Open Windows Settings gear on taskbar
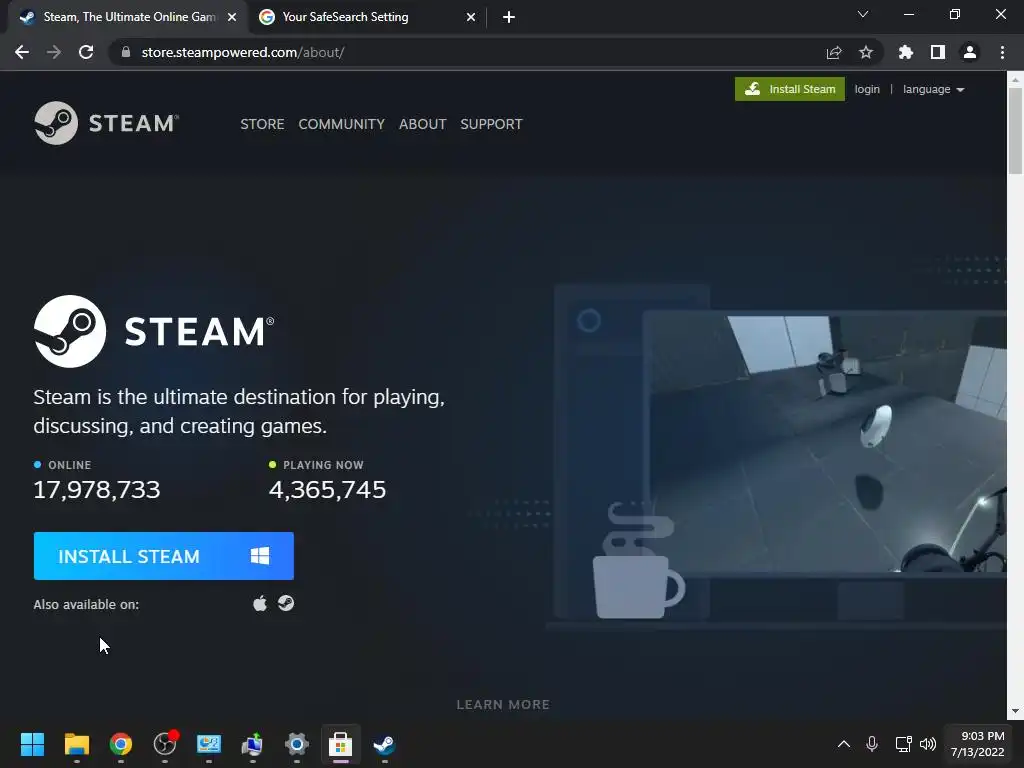1024x768 pixels. point(296,744)
